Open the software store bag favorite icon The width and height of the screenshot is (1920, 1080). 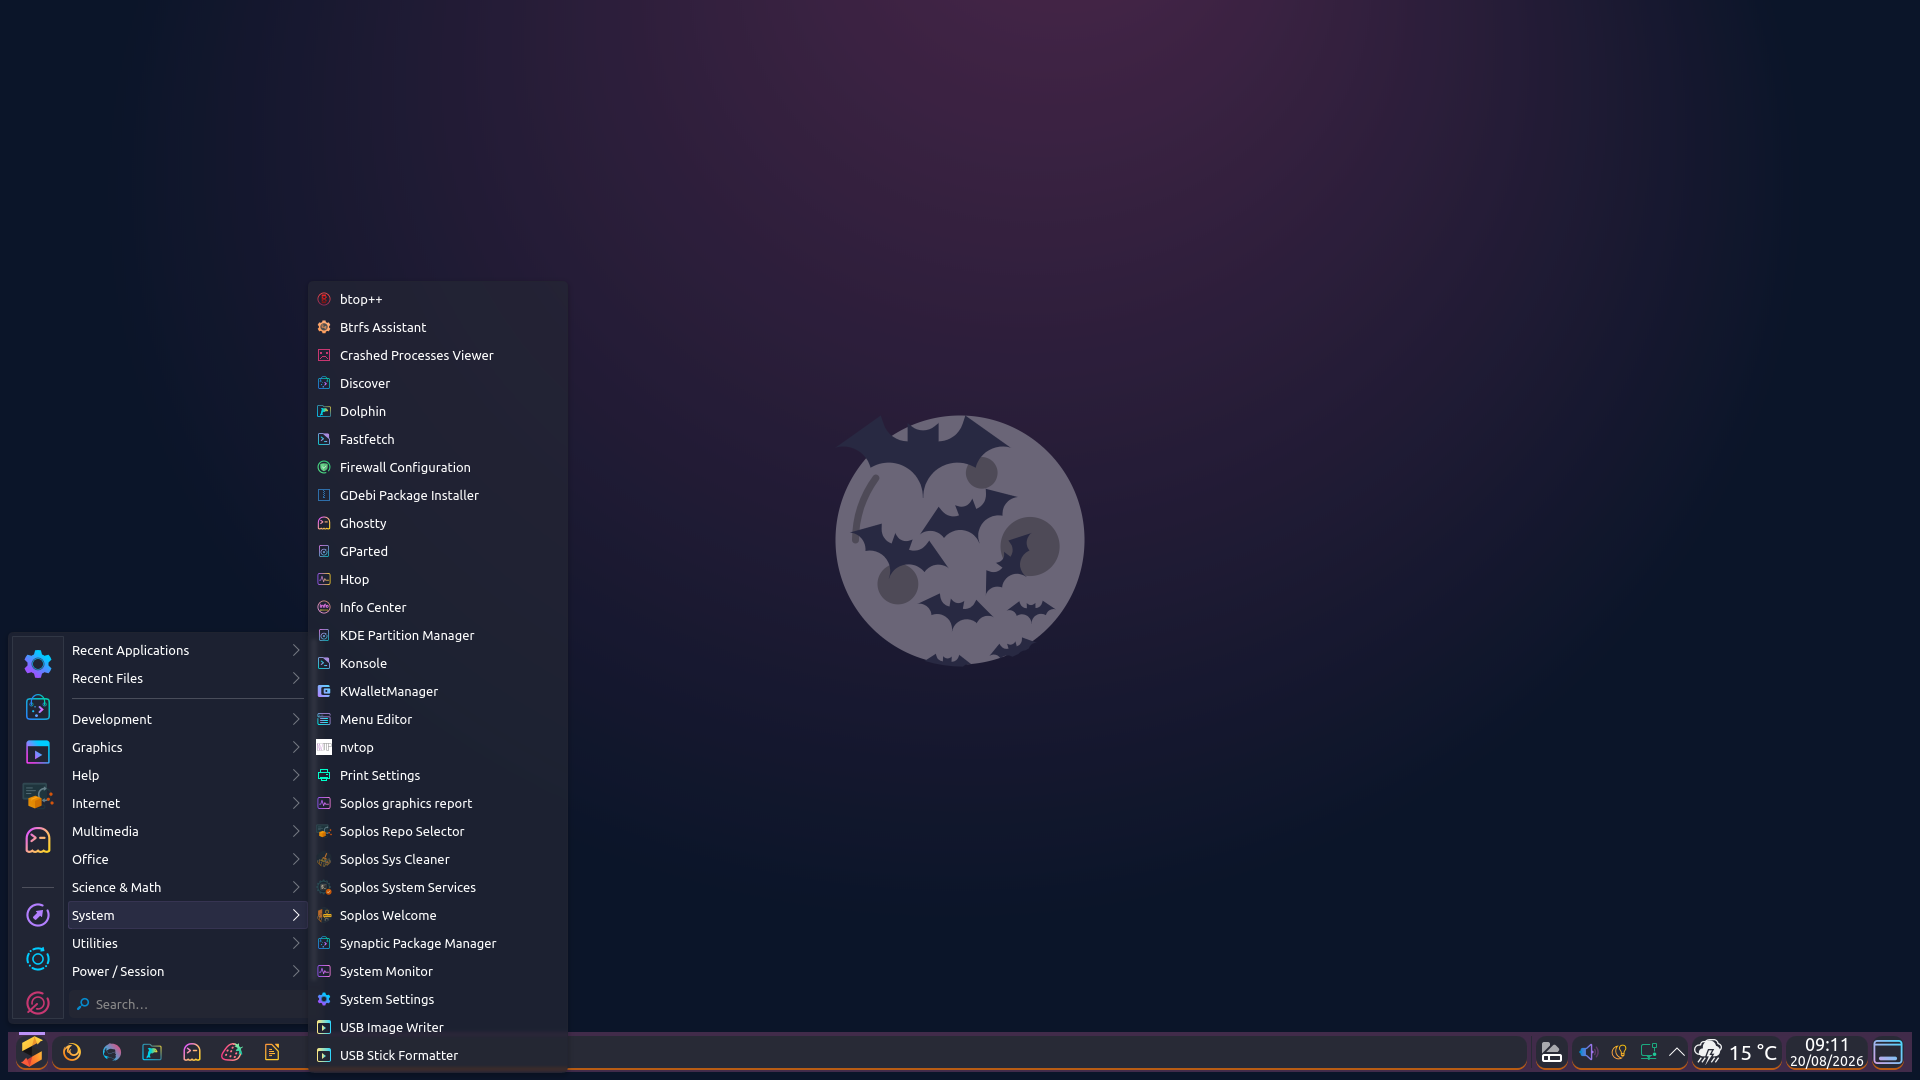pos(38,707)
